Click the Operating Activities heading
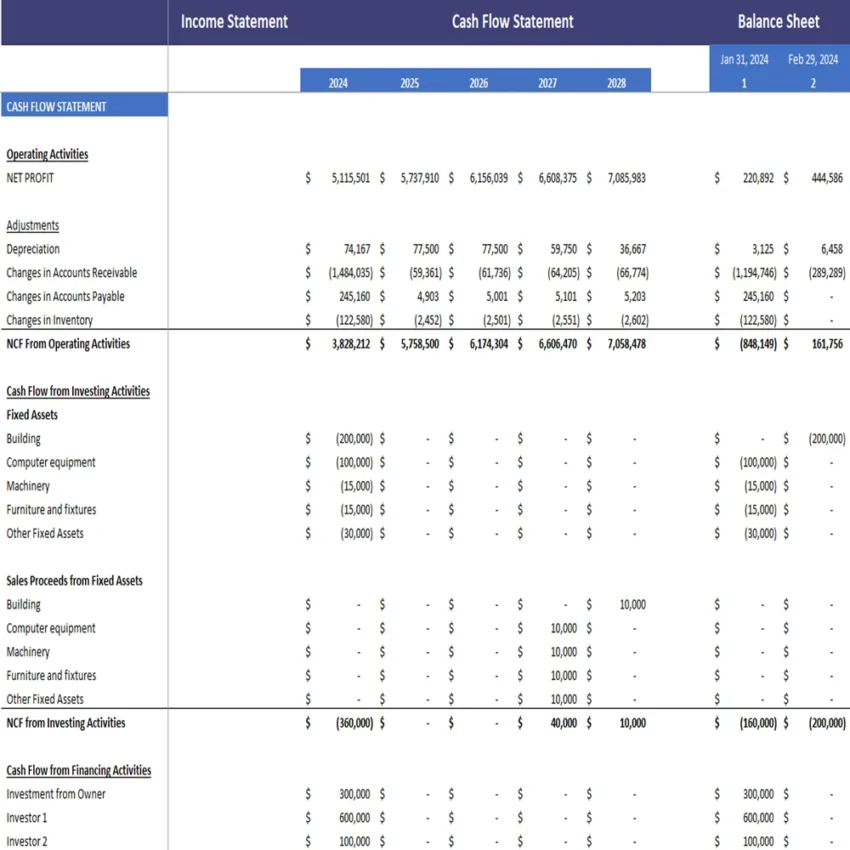Image resolution: width=850 pixels, height=850 pixels. tap(46, 154)
